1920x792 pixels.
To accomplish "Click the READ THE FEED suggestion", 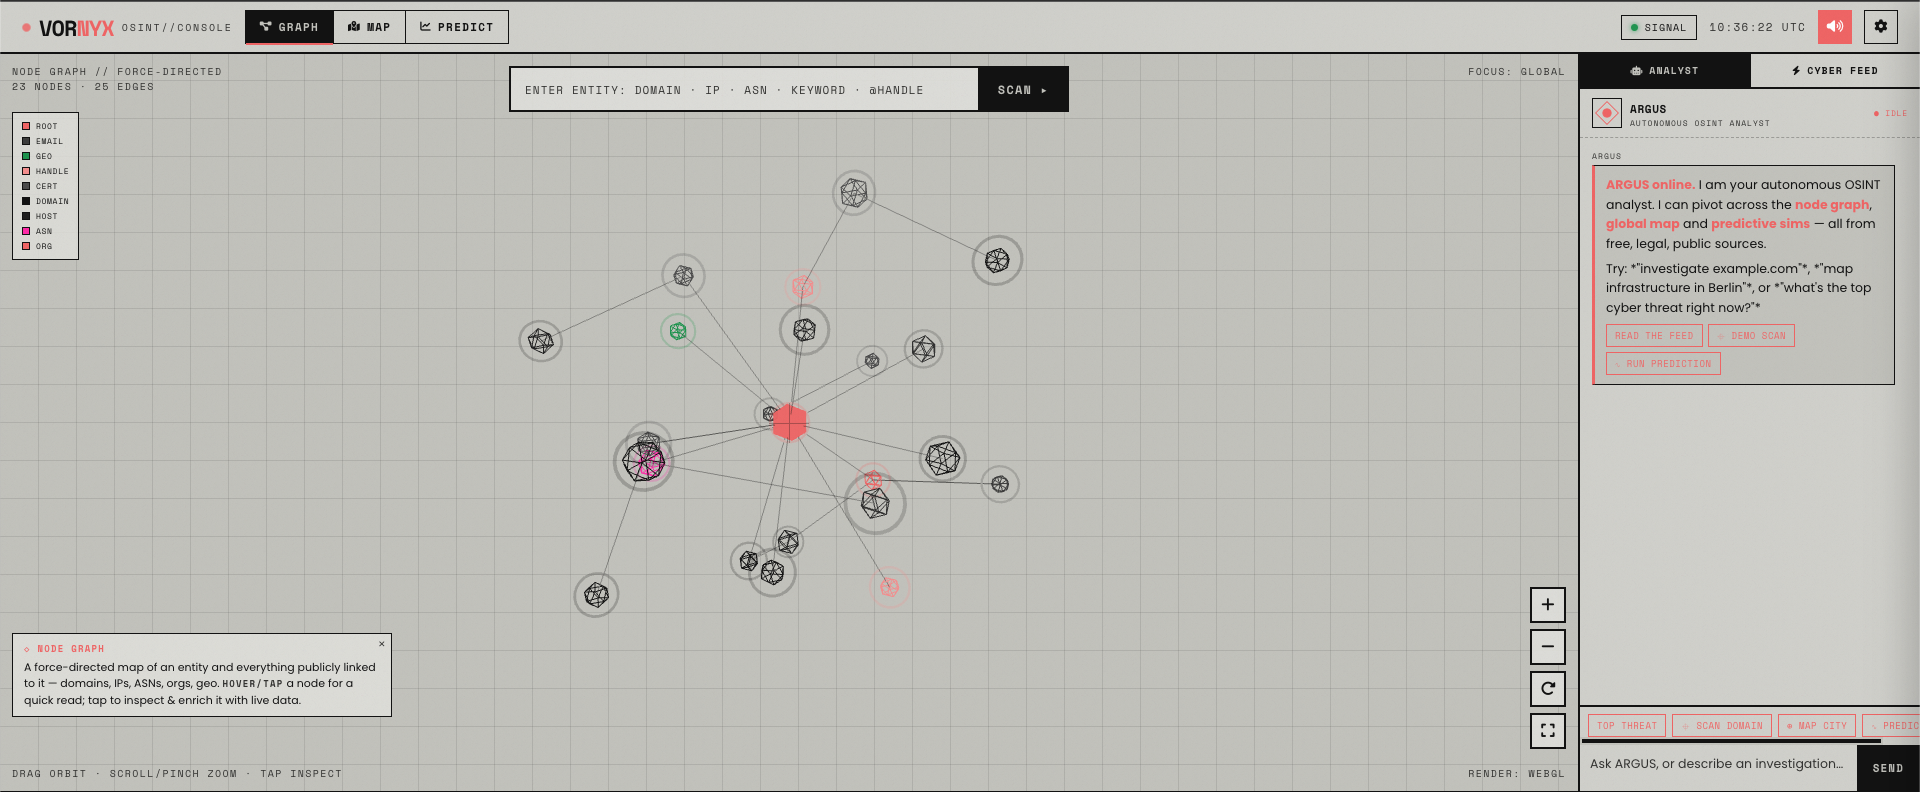I will tap(1654, 336).
